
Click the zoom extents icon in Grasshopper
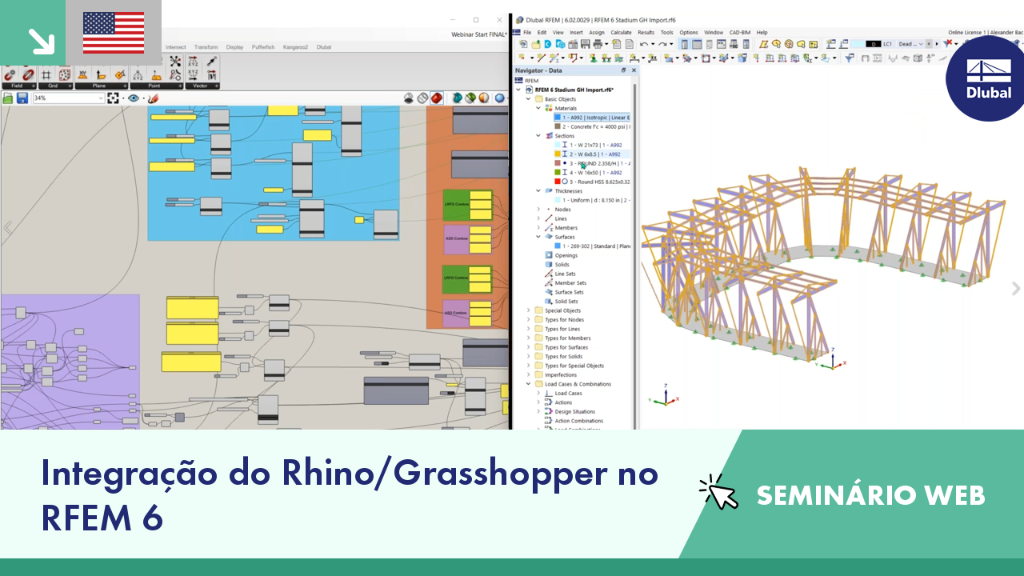point(114,98)
